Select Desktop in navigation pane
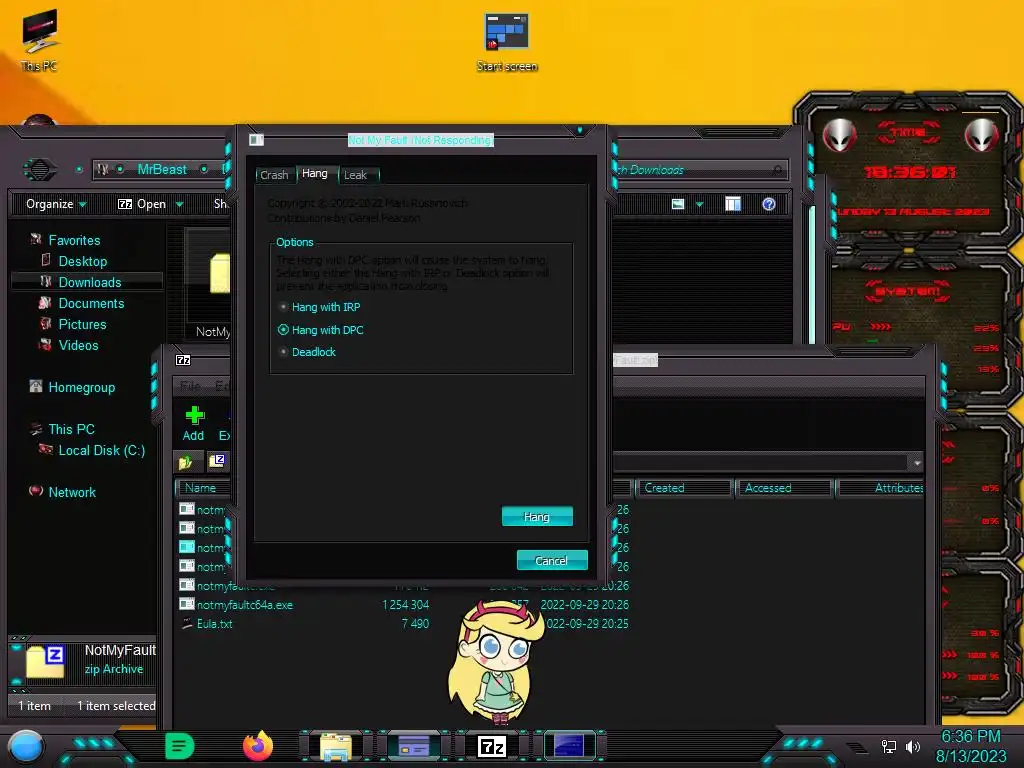Screen dimensions: 1024x768 tap(82, 261)
